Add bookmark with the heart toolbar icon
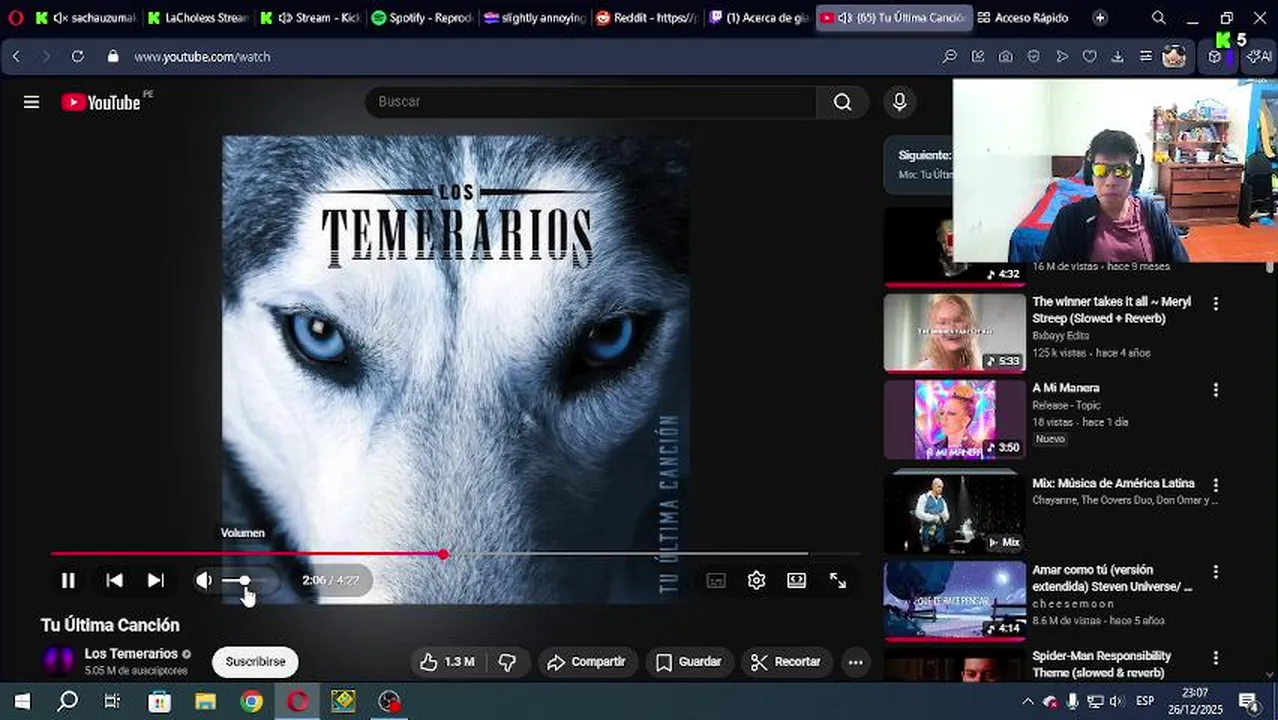The width and height of the screenshot is (1278, 720). (1089, 57)
